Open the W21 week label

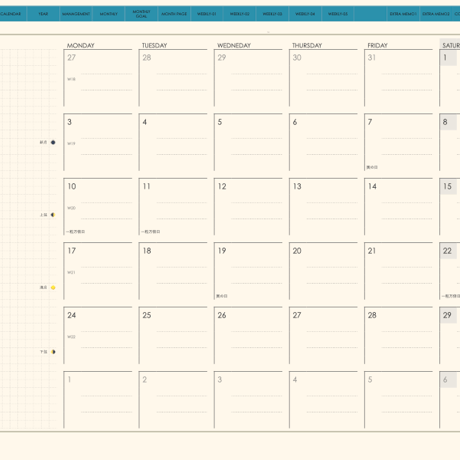71,272
